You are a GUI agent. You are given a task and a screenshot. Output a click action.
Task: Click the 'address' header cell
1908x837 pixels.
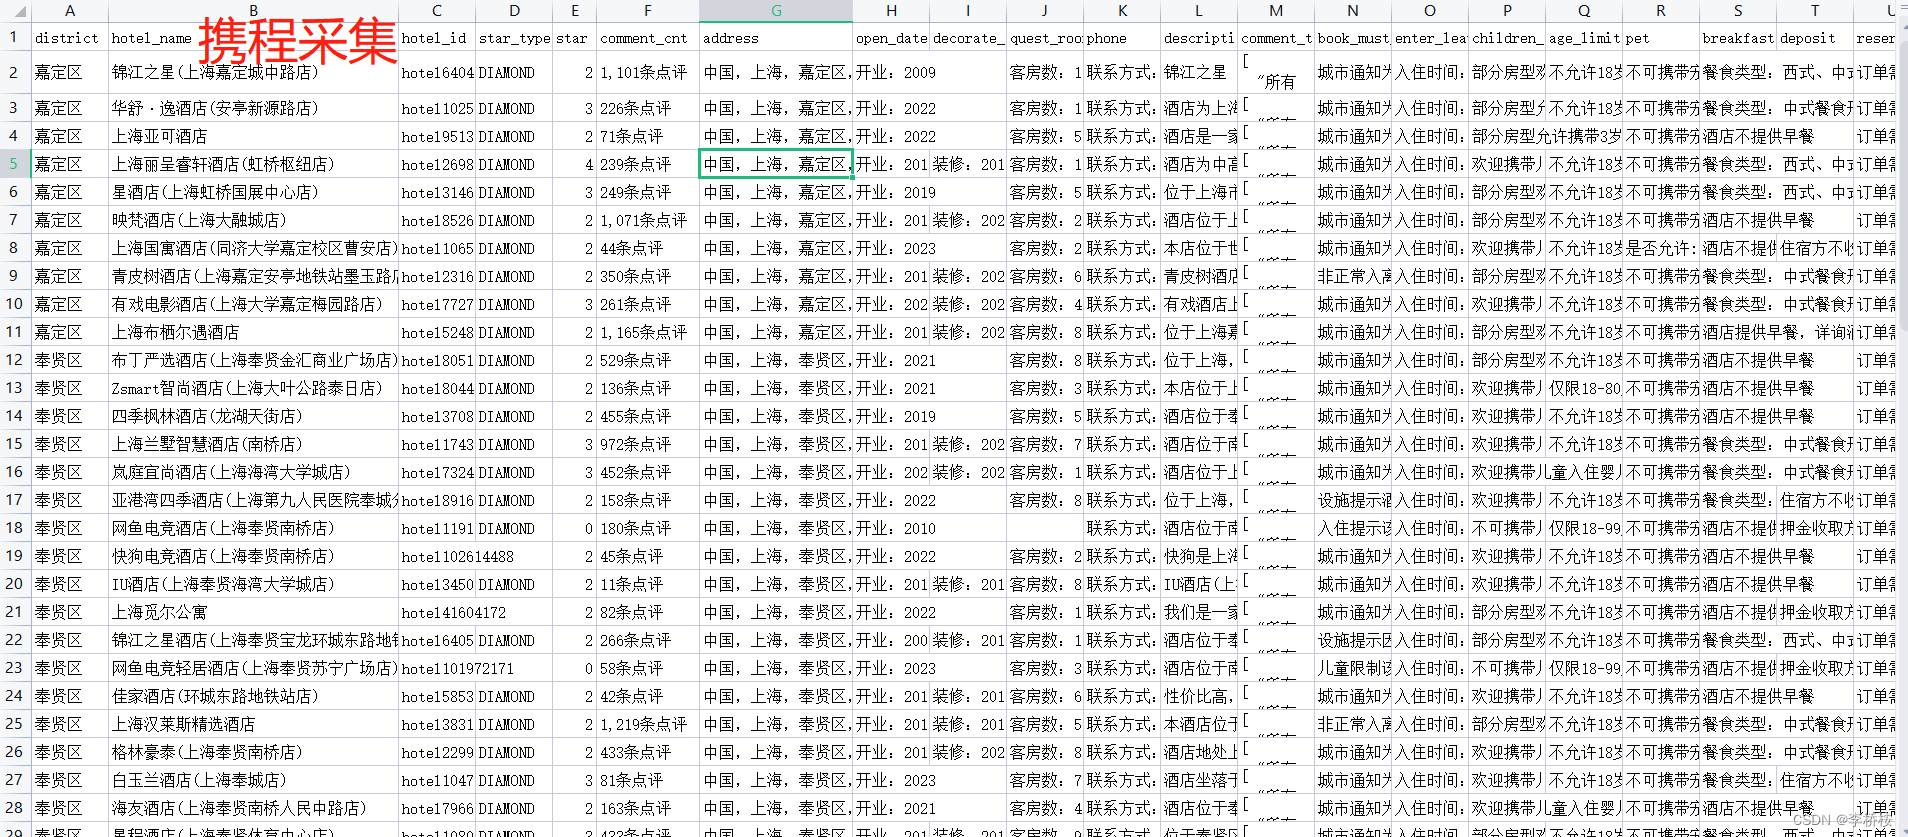(776, 38)
